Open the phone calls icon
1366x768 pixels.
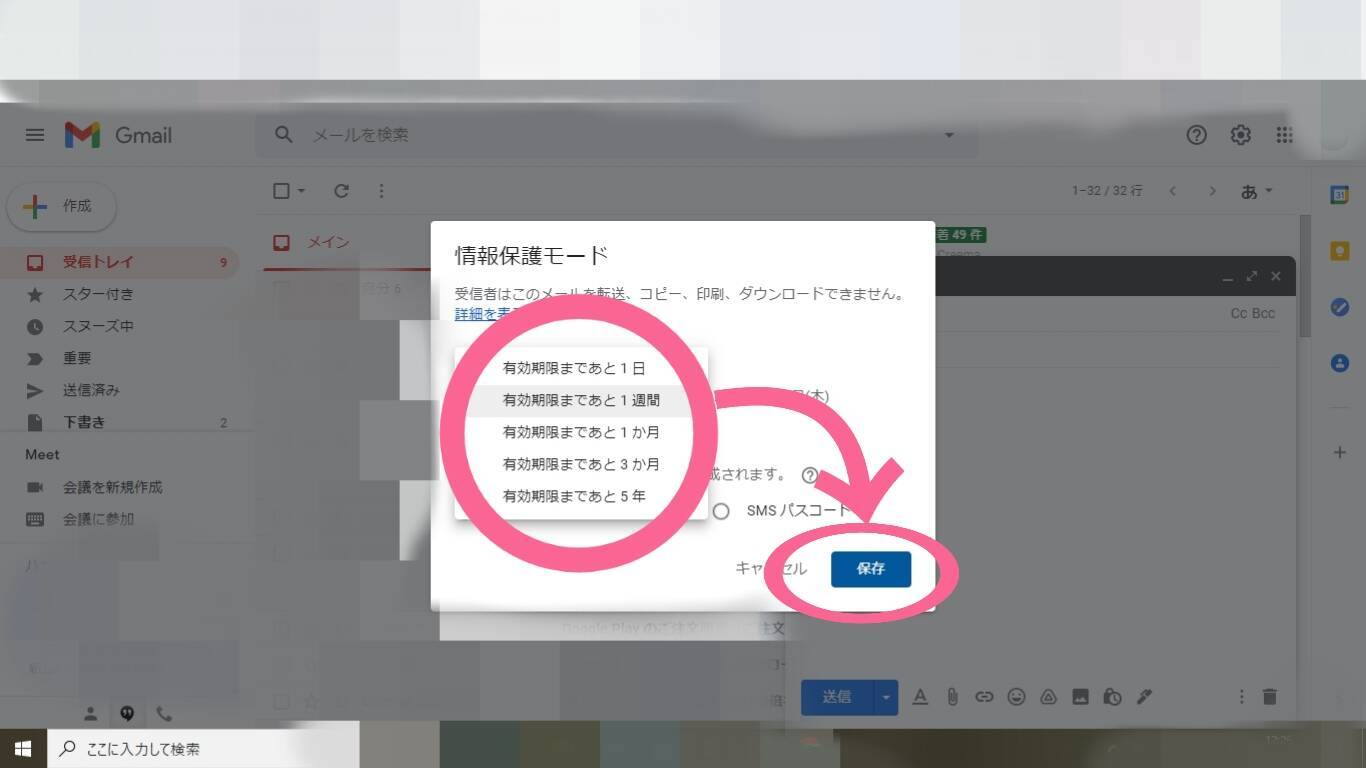pos(164,714)
